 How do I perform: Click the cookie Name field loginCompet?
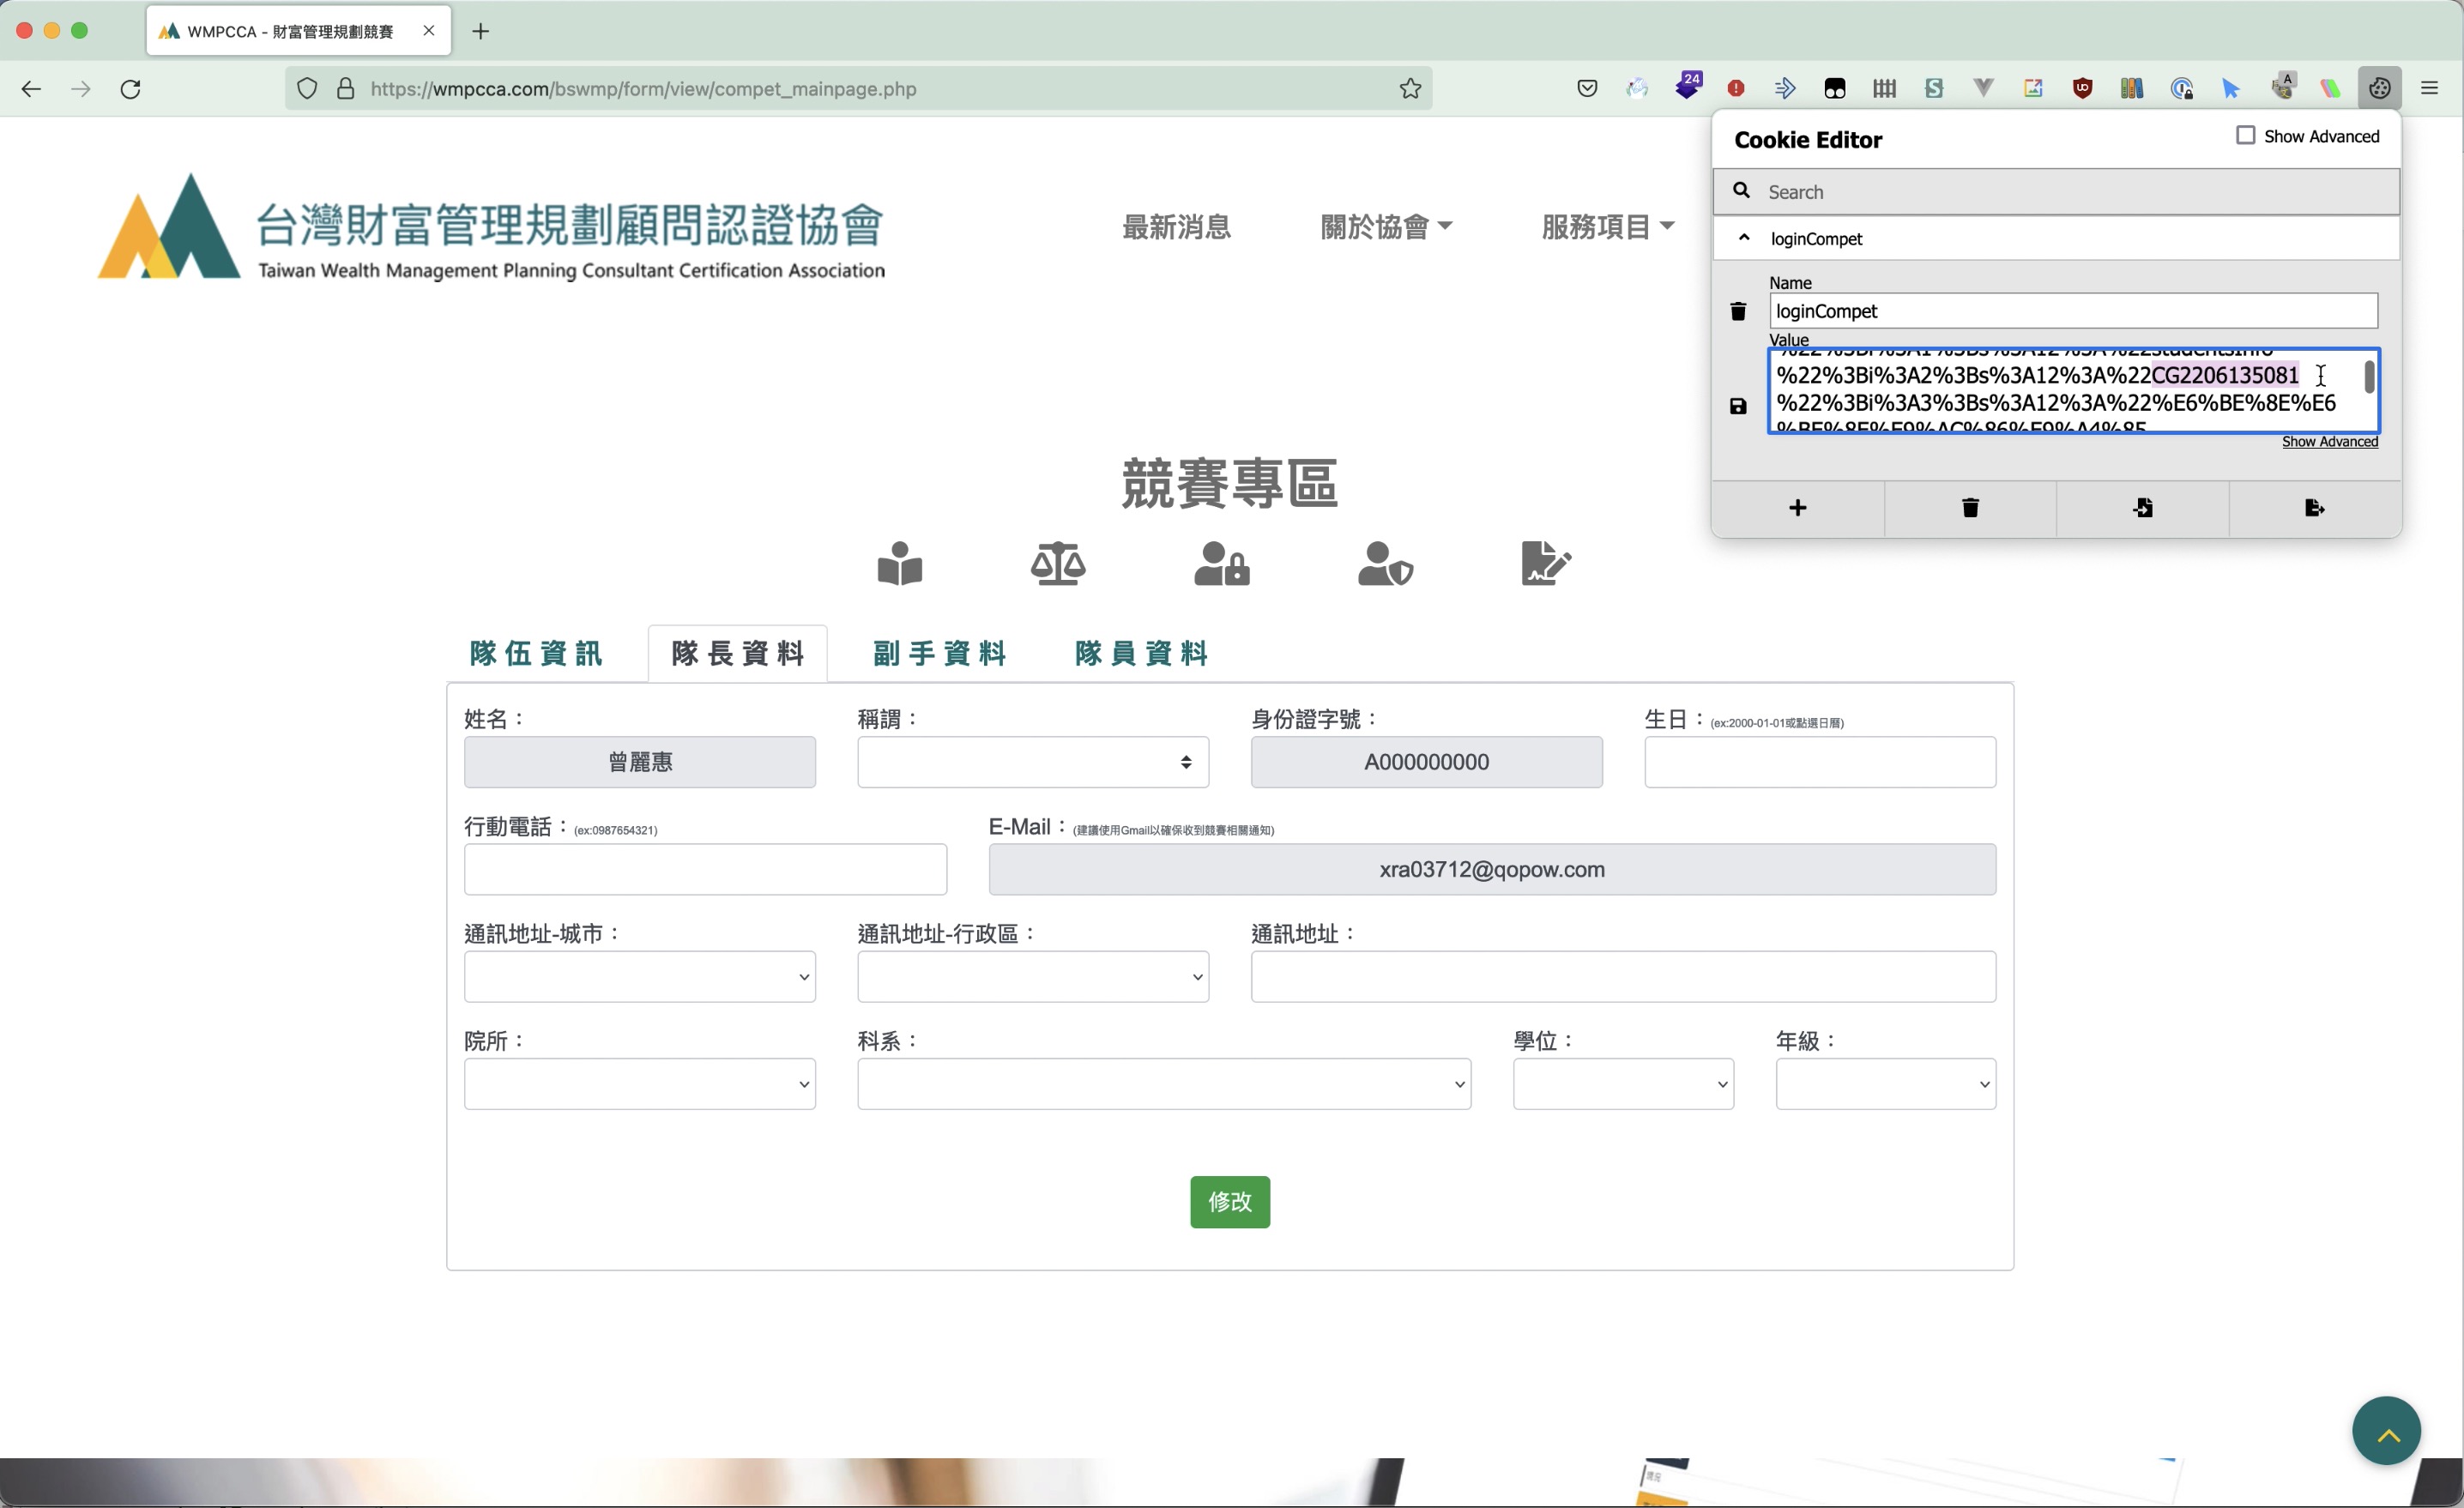coord(2073,311)
